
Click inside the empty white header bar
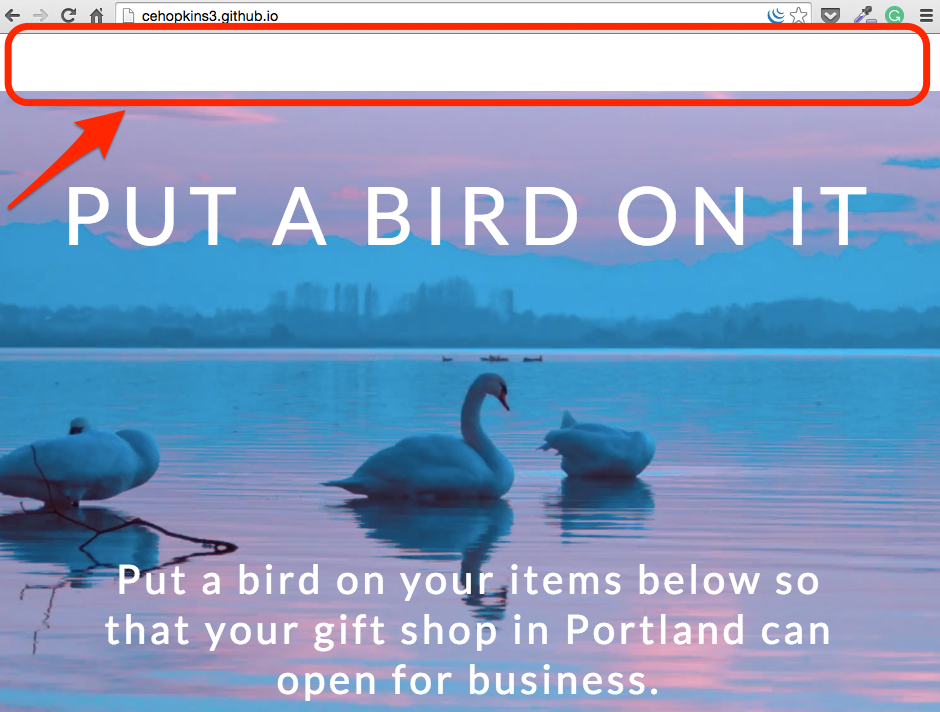[468, 63]
